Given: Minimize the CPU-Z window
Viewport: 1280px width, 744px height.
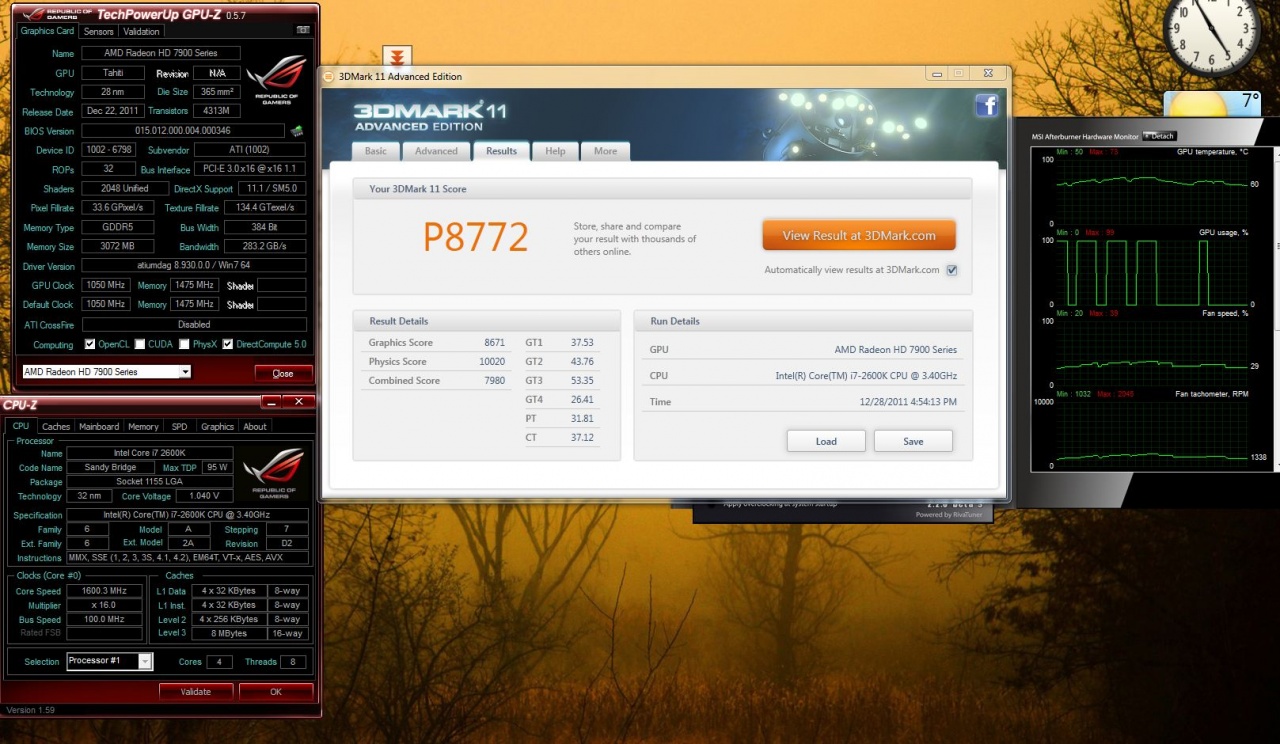Looking at the screenshot, I should [x=270, y=402].
